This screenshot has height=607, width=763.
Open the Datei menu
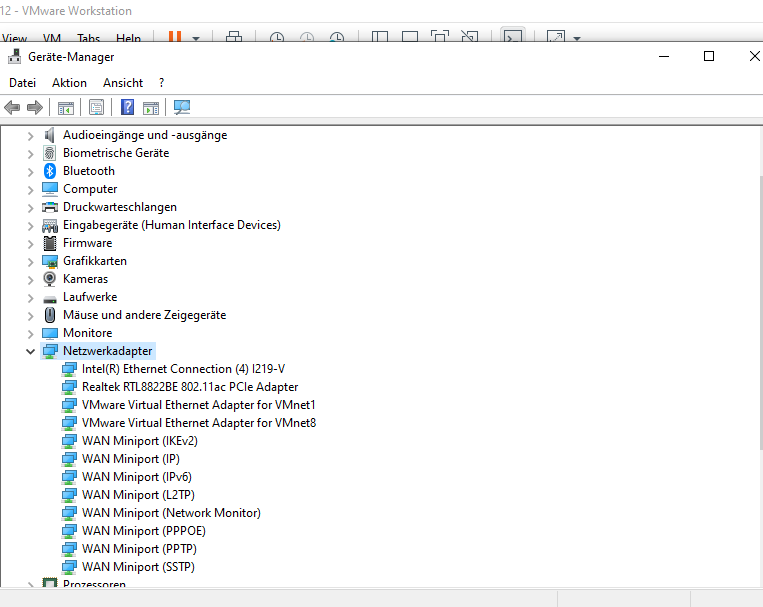pos(22,83)
